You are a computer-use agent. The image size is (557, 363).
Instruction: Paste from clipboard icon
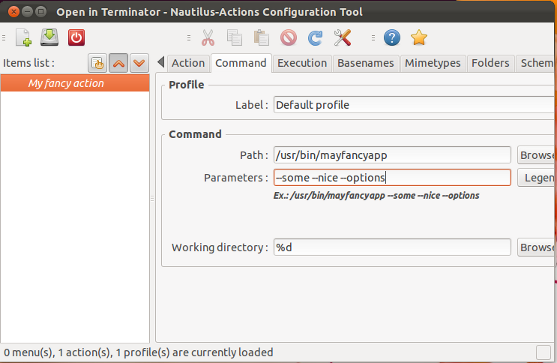261,38
